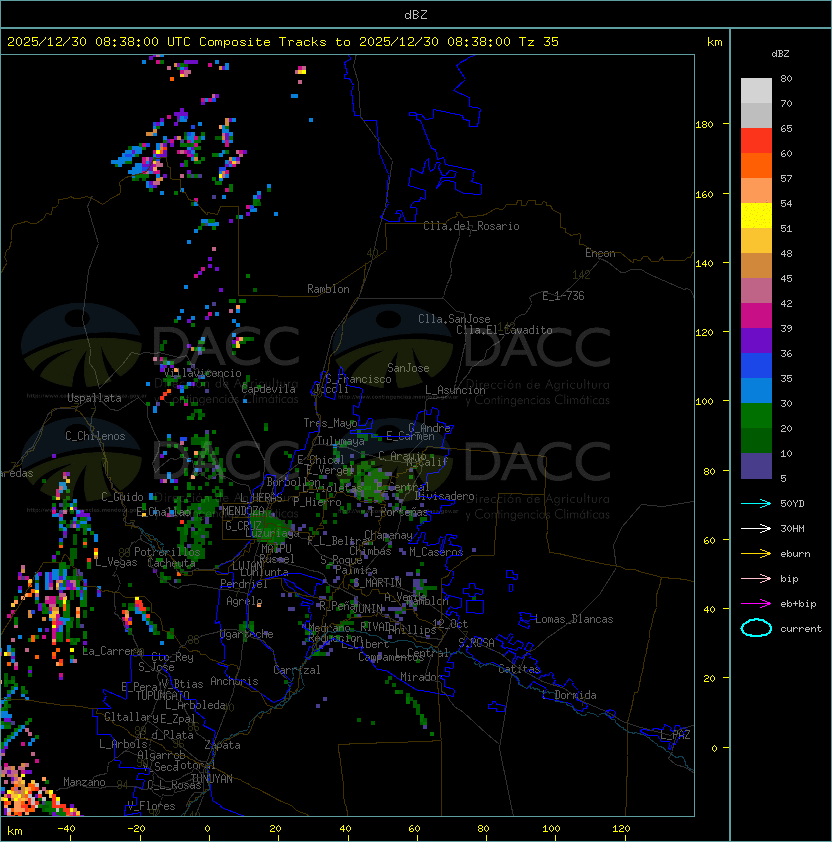Click the 'Catitas' map label
The height and width of the screenshot is (842, 832).
click(x=519, y=669)
